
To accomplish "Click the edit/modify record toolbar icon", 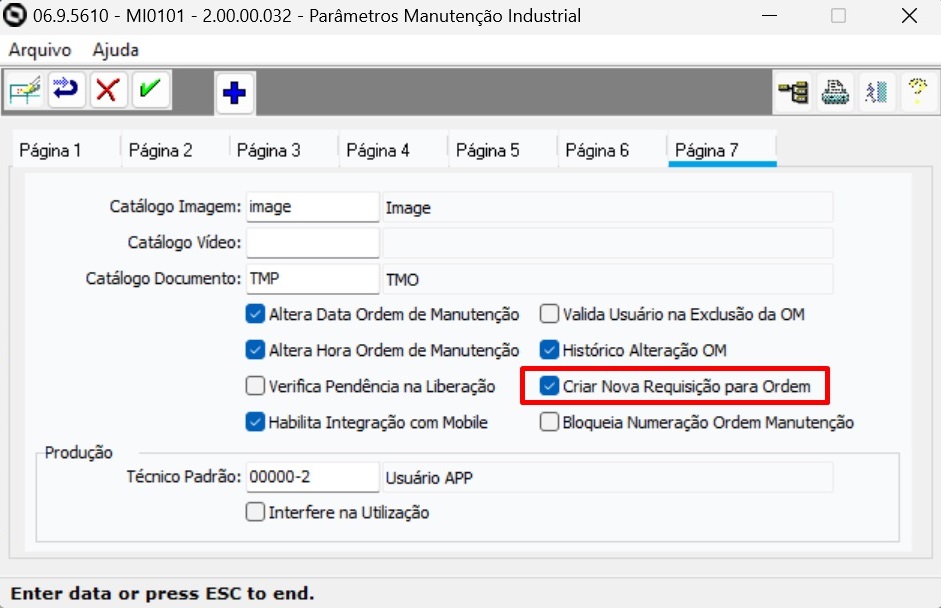I will coord(25,91).
